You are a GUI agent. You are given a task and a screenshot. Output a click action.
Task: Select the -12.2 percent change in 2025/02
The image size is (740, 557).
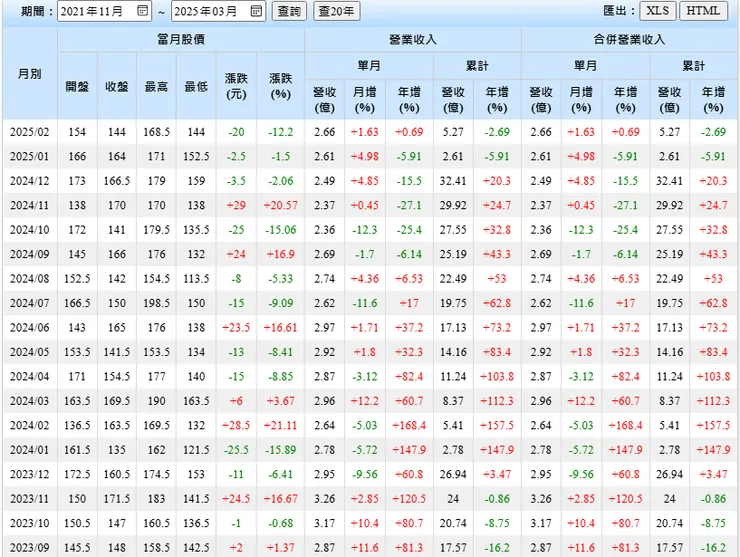(x=281, y=132)
